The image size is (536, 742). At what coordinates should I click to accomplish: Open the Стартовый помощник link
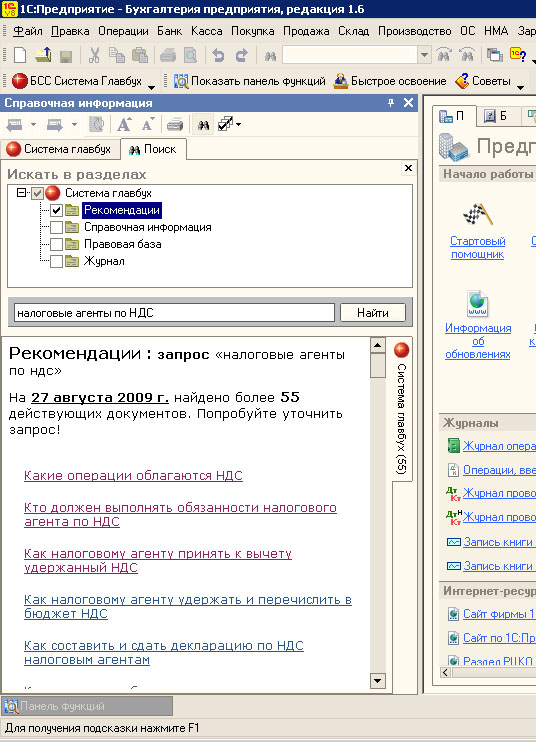477,247
